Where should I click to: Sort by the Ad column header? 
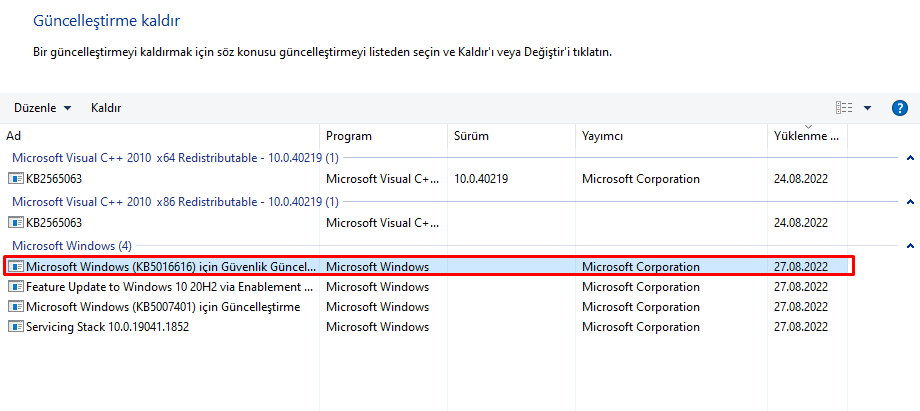(161, 136)
